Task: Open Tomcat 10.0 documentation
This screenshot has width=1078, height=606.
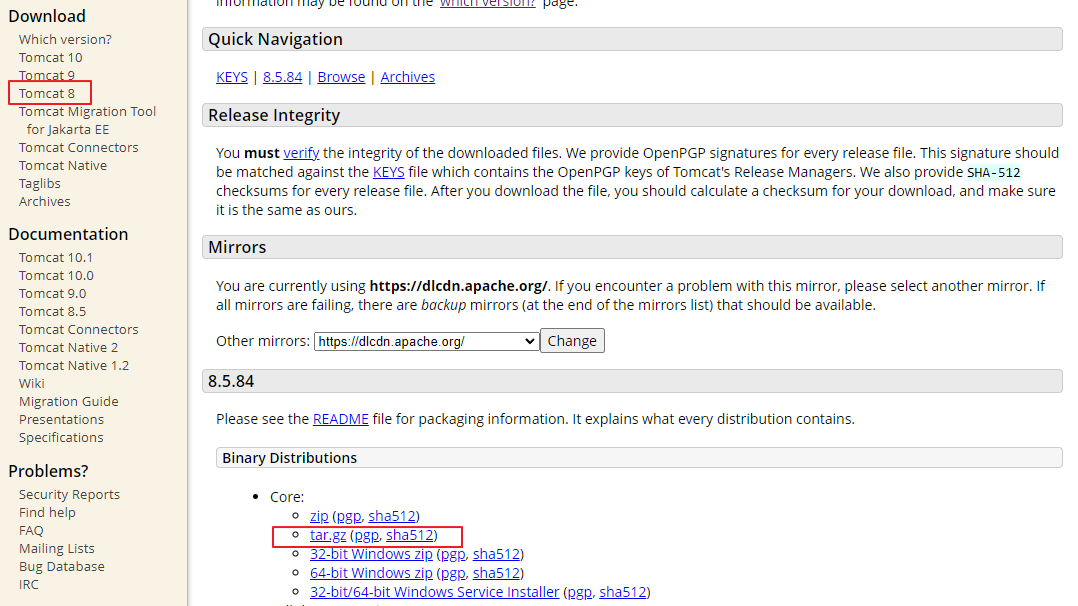Action: point(56,275)
